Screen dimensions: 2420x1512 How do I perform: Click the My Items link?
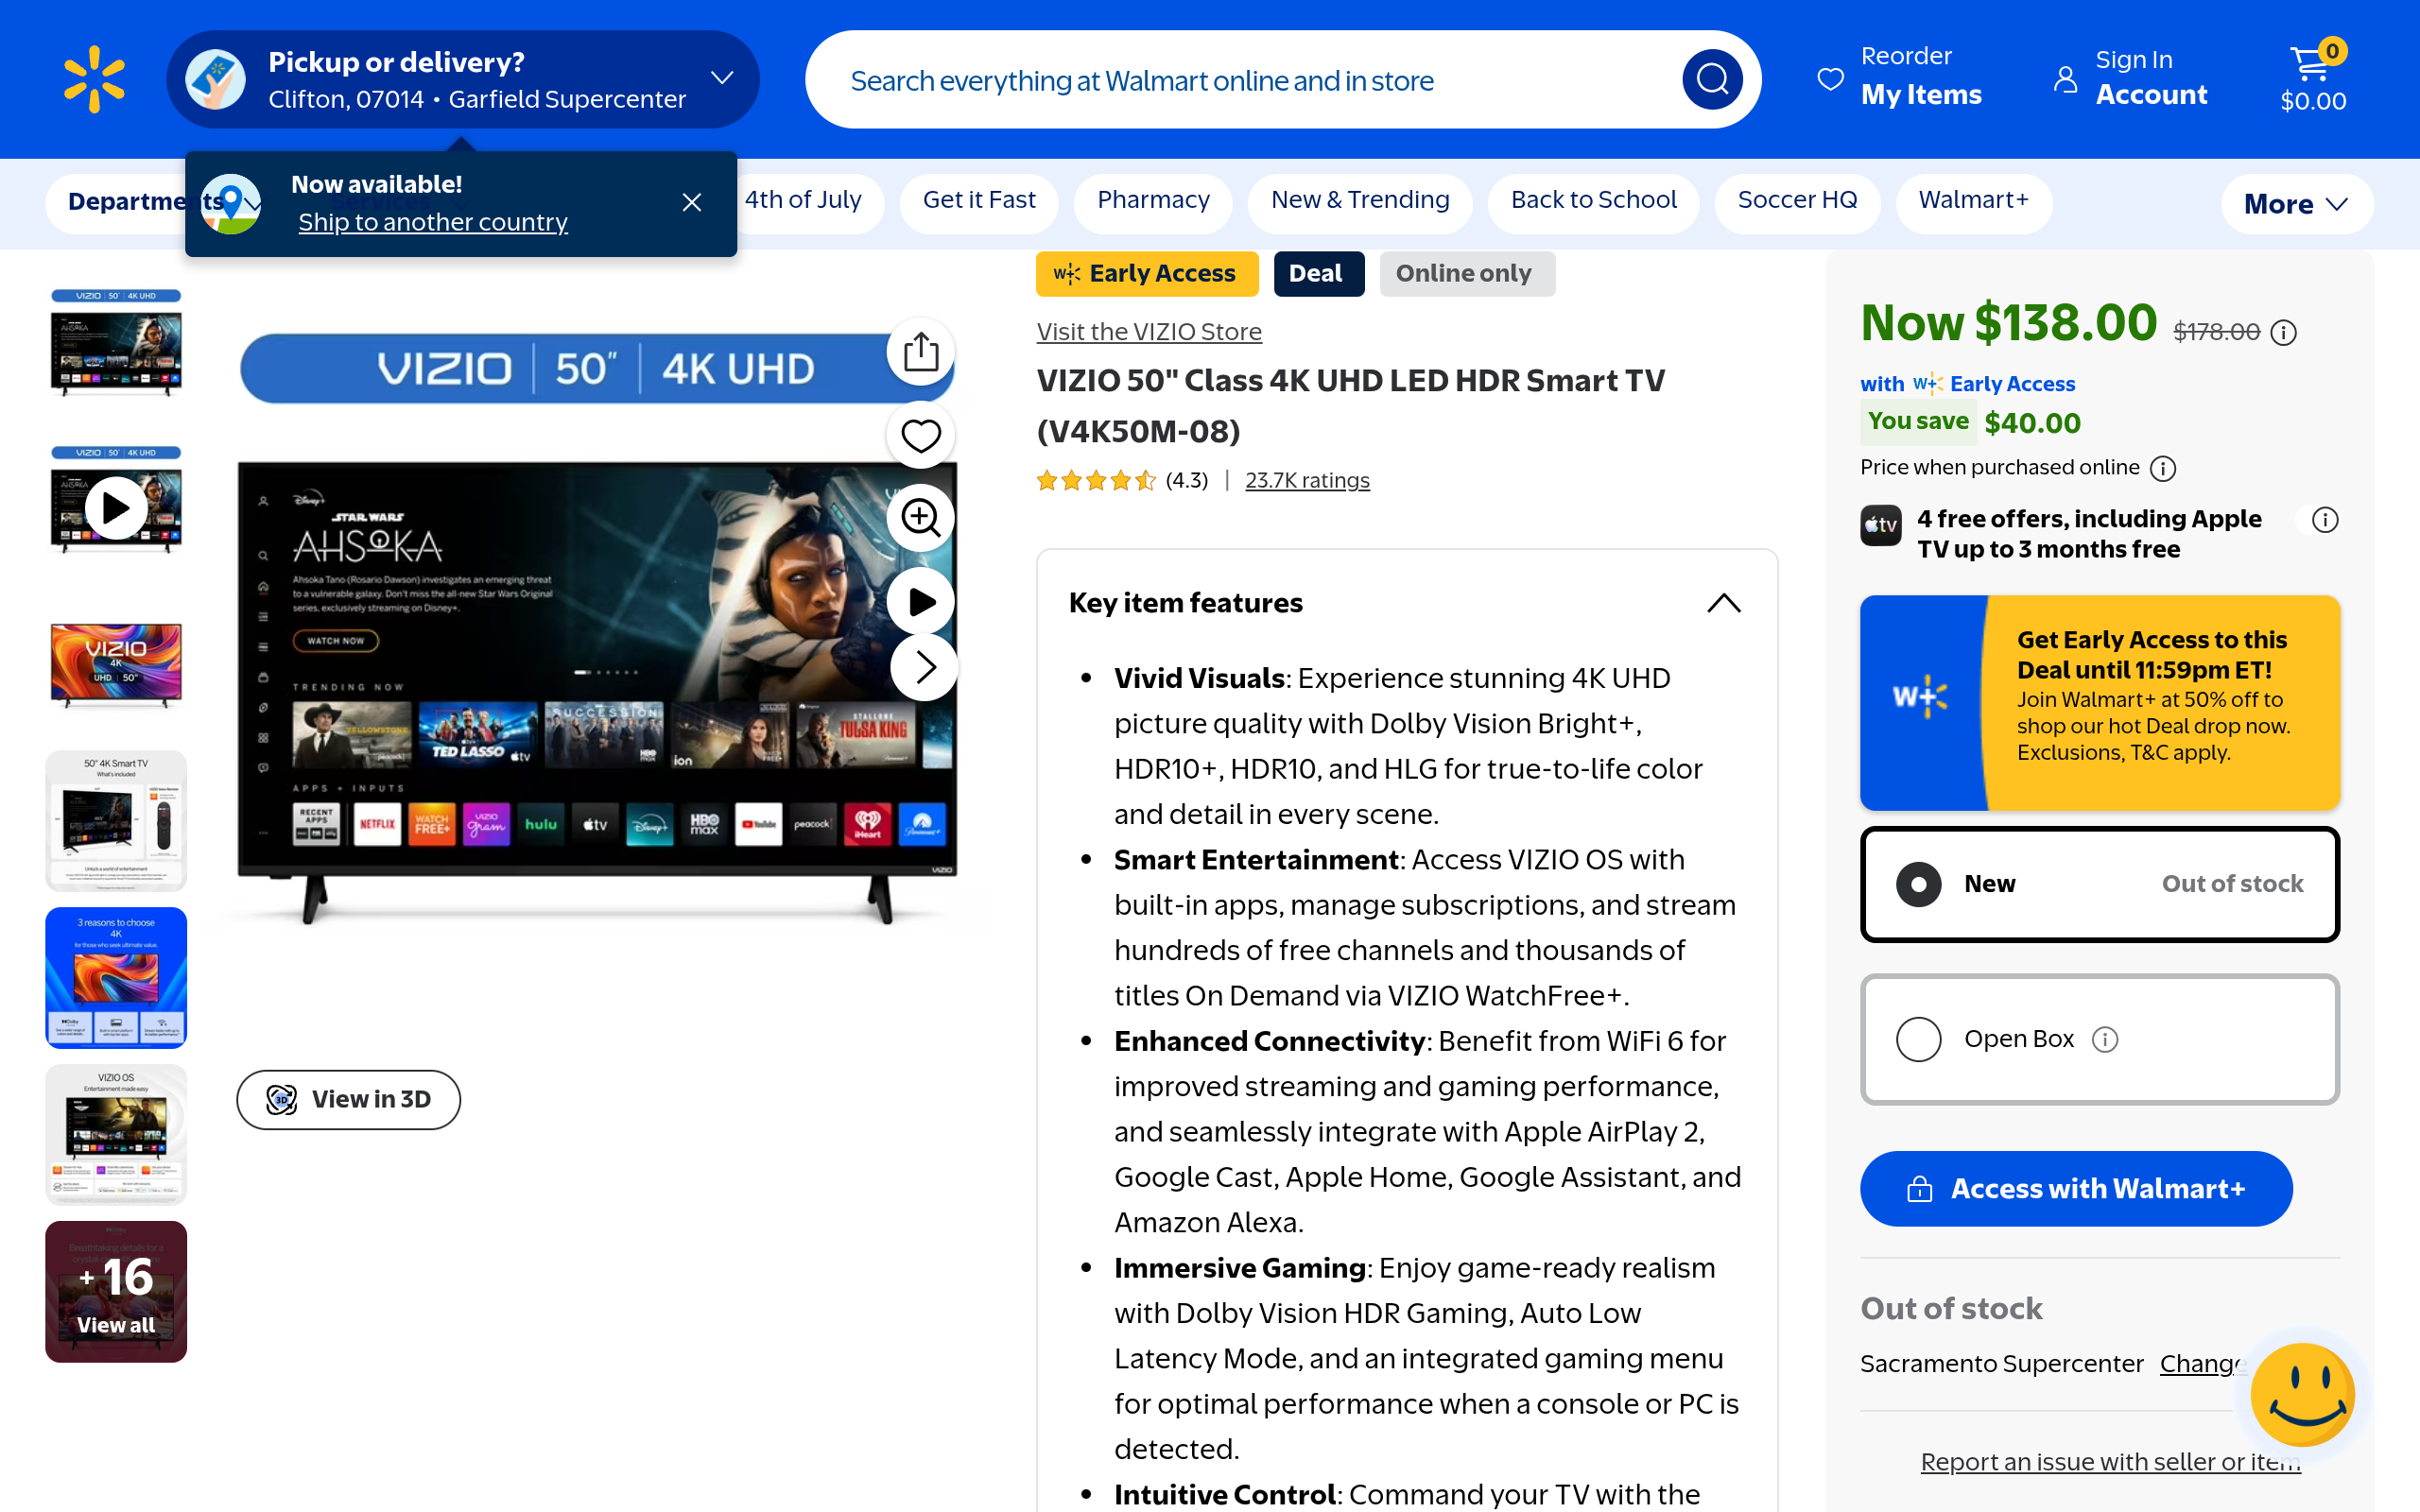[x=1921, y=95]
